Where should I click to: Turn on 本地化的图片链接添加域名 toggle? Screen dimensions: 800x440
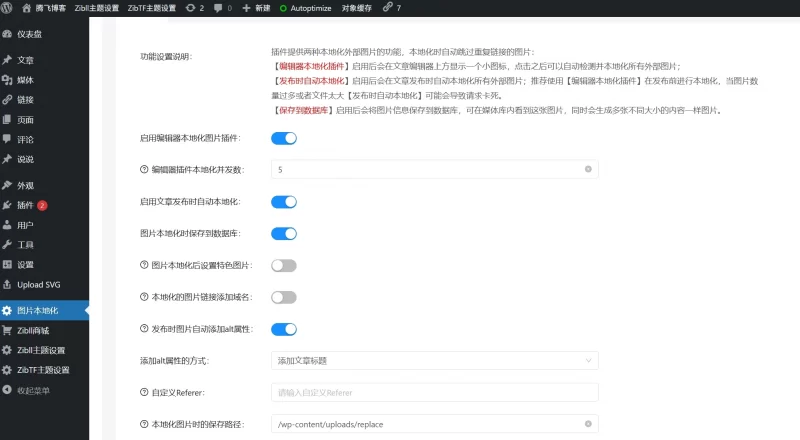(x=284, y=297)
